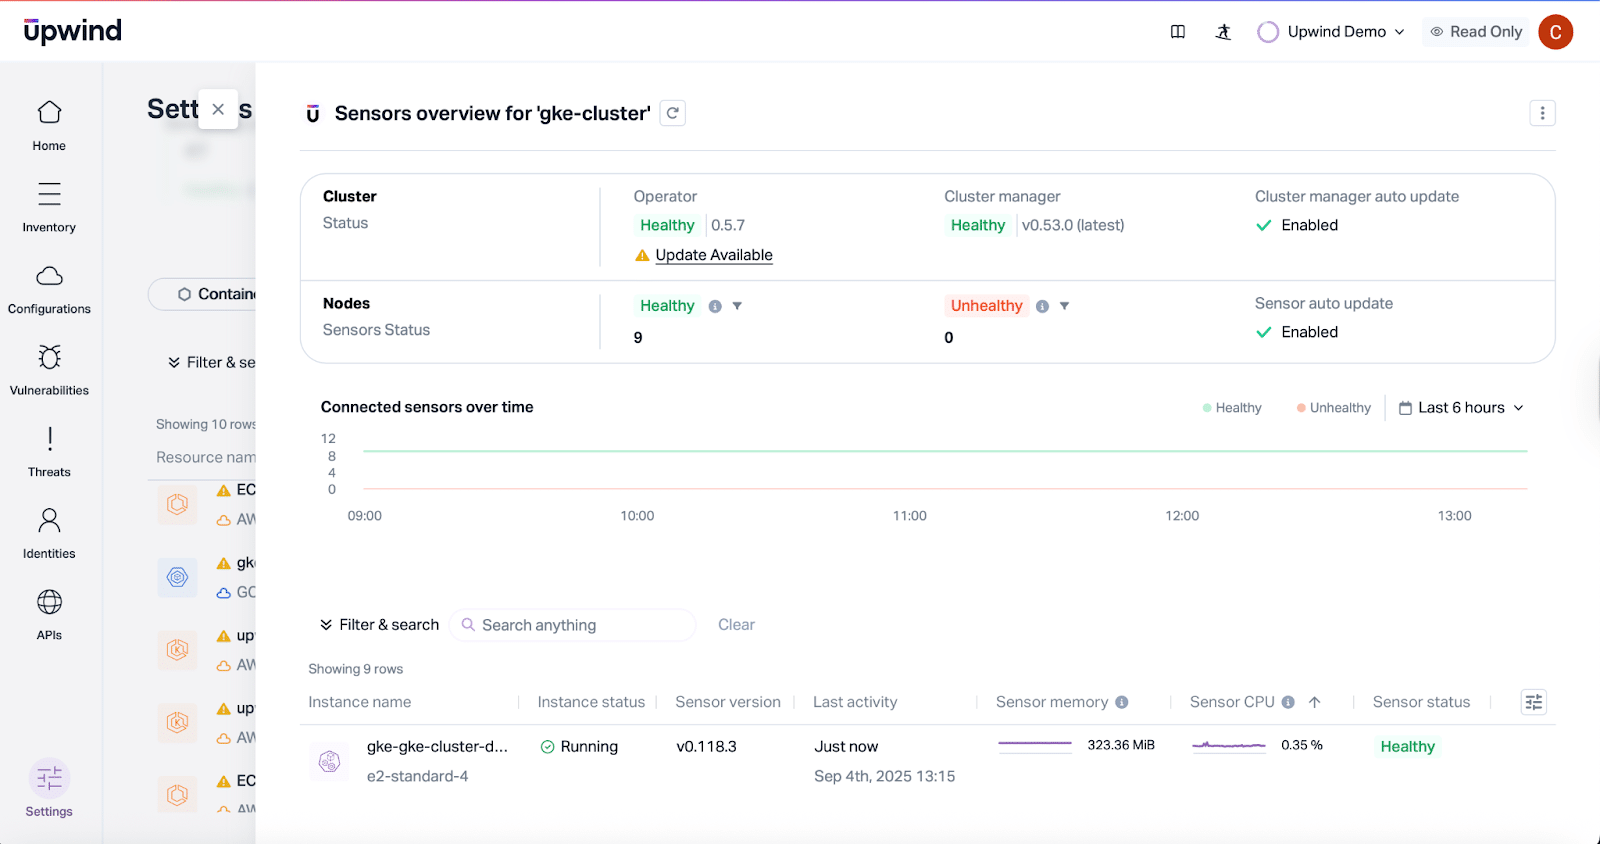Expand the Healthy nodes dropdown arrow
The width and height of the screenshot is (1600, 844).
click(x=737, y=306)
